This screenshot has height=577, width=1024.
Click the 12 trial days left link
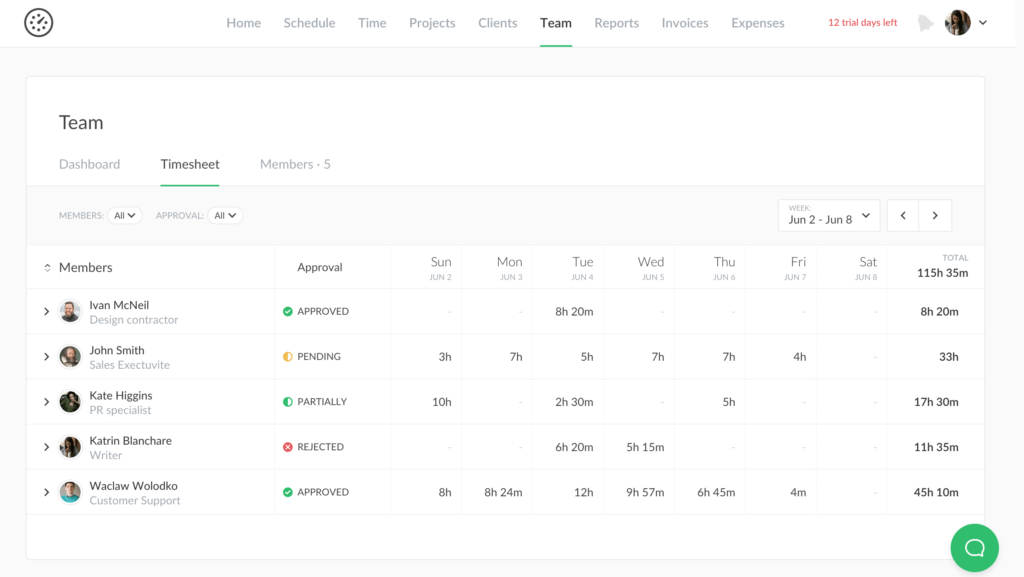(x=863, y=23)
